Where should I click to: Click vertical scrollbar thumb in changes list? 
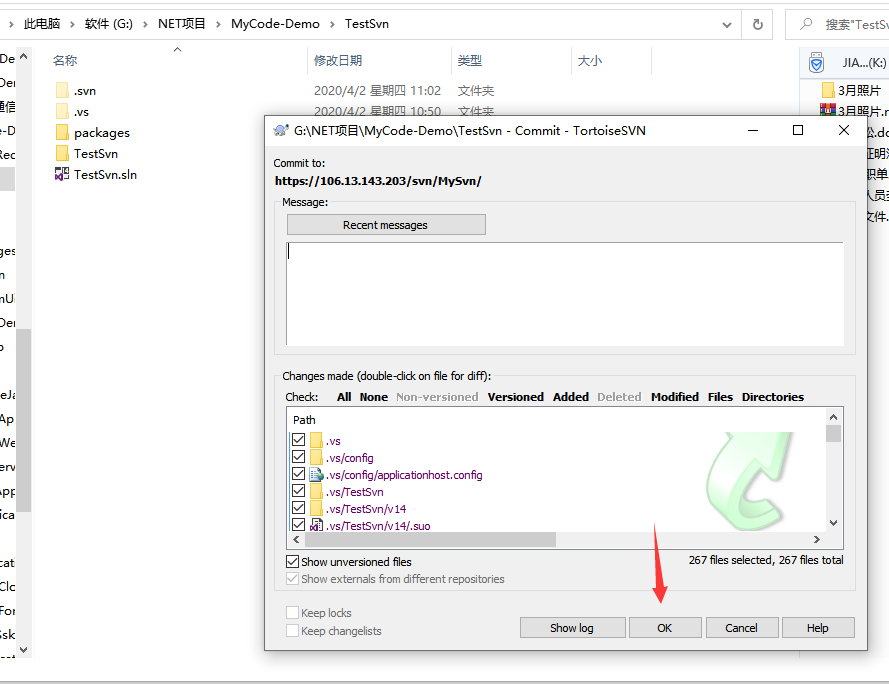tap(833, 433)
